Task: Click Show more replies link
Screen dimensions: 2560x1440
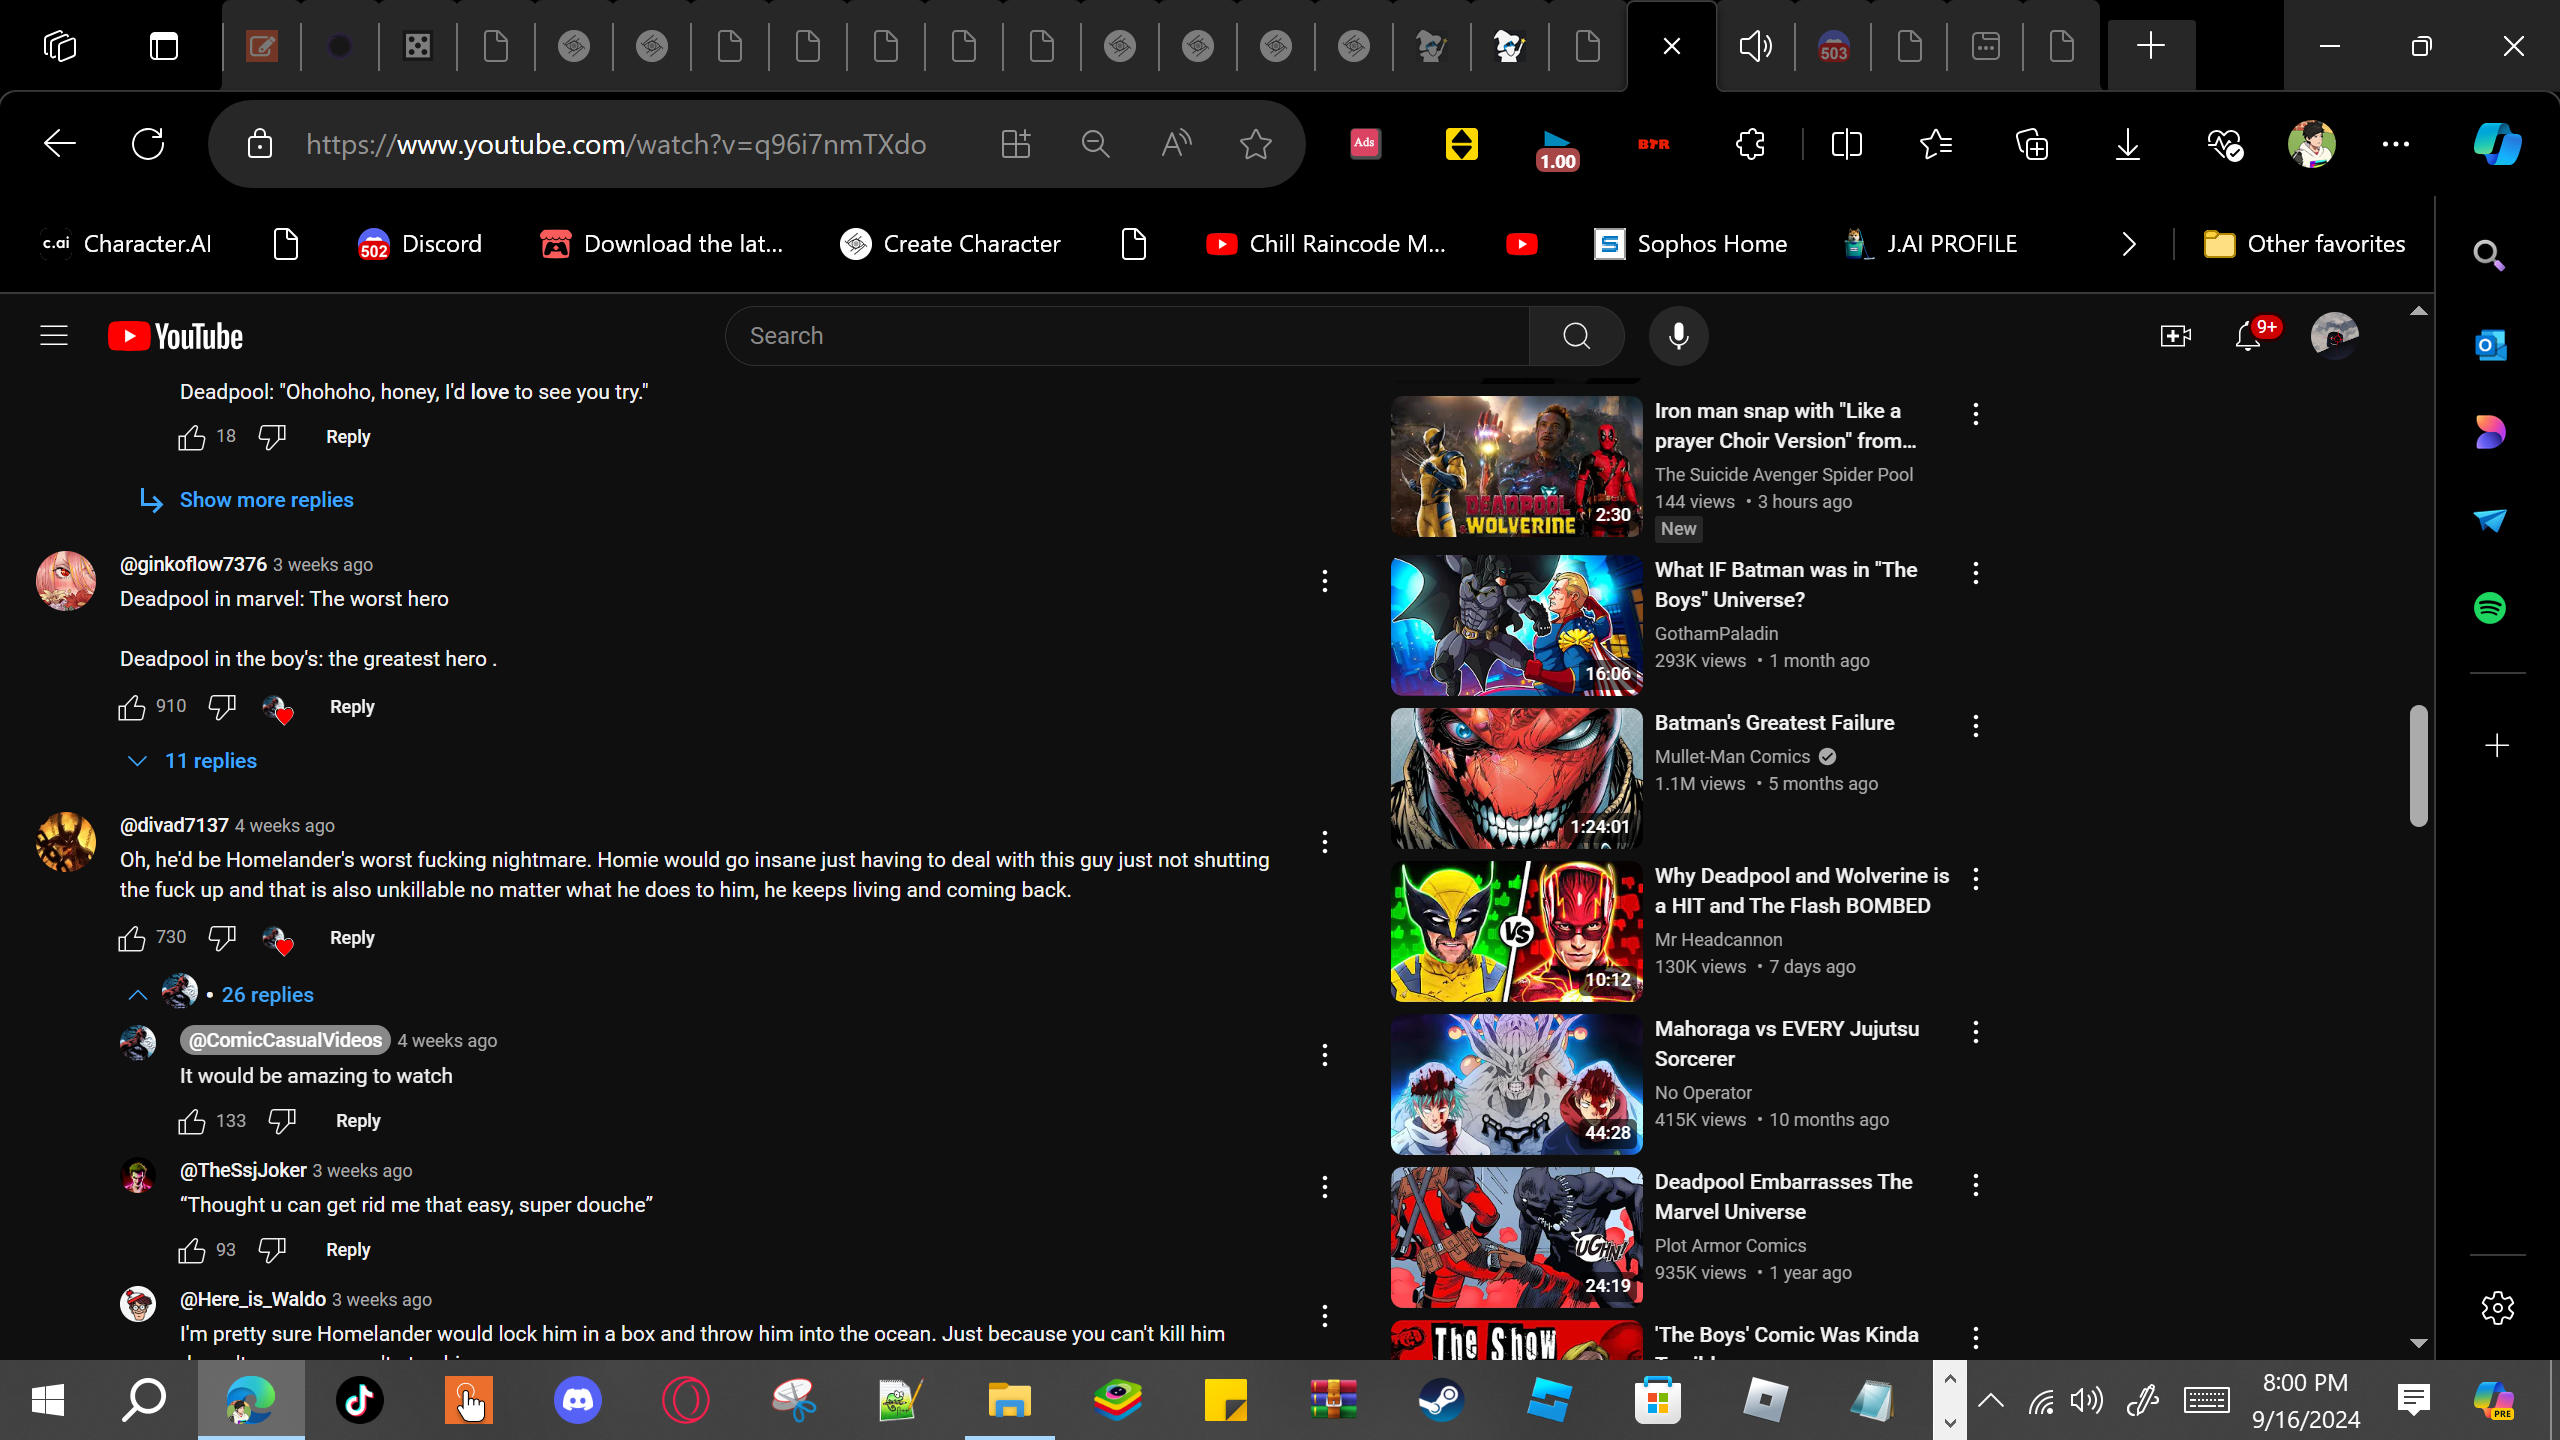Action: [x=266, y=500]
